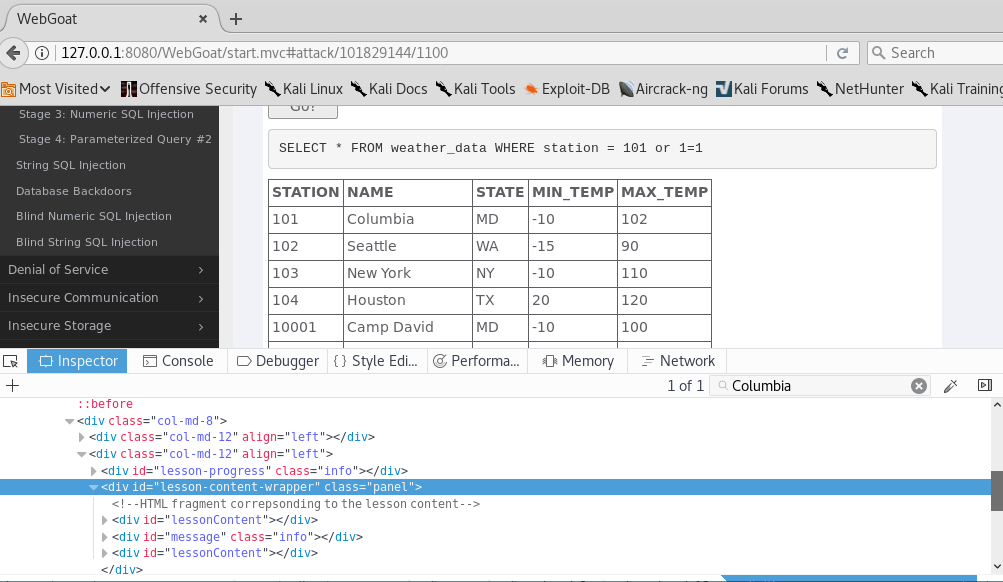Viewport: 1003px width, 582px height.
Task: Select the HTML fragment comment line
Action: [296, 504]
